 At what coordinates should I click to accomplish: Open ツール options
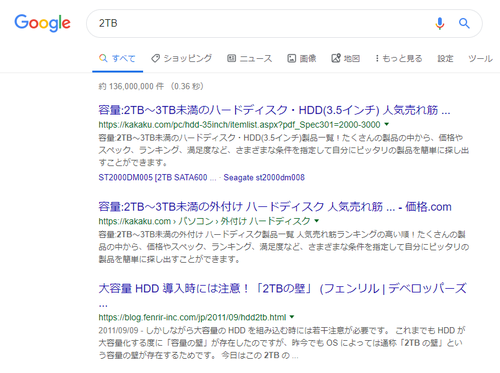pos(480,58)
